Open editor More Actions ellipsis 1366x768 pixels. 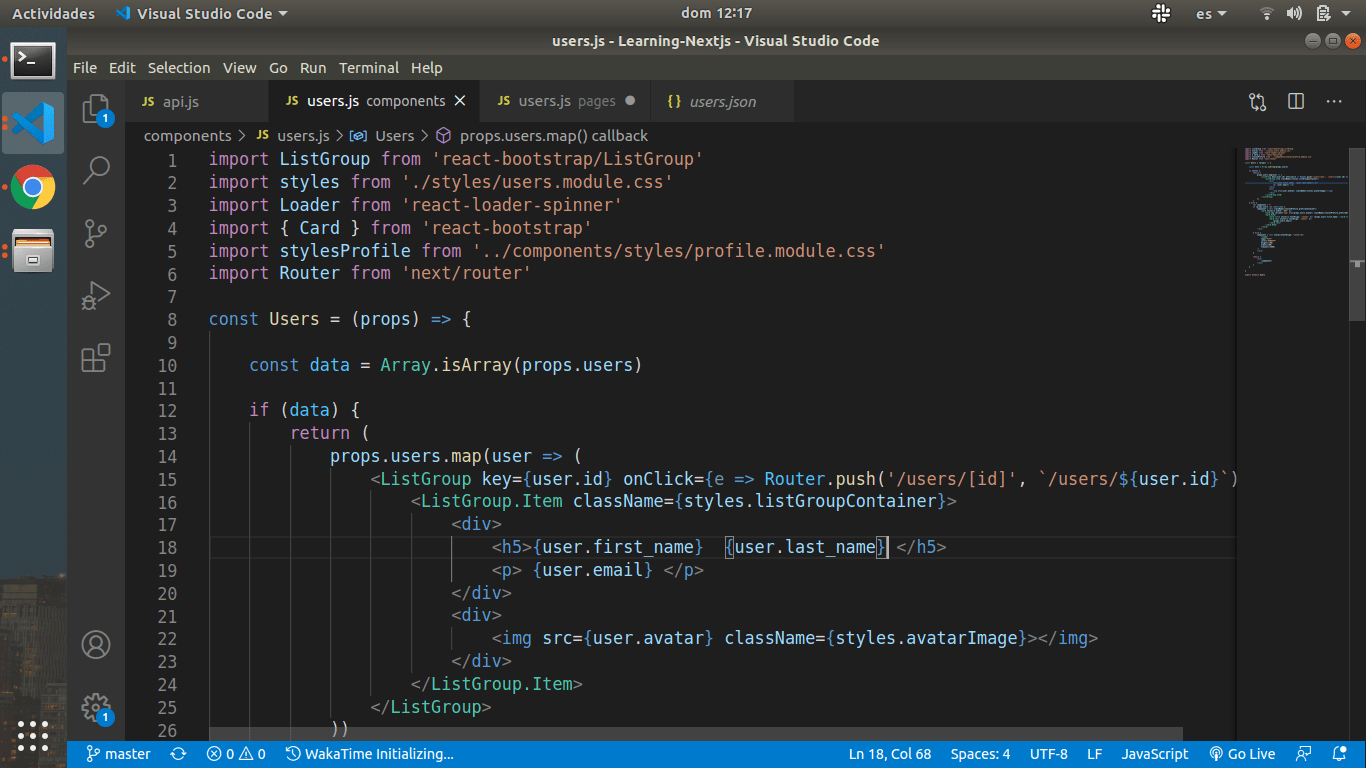pos(1334,101)
